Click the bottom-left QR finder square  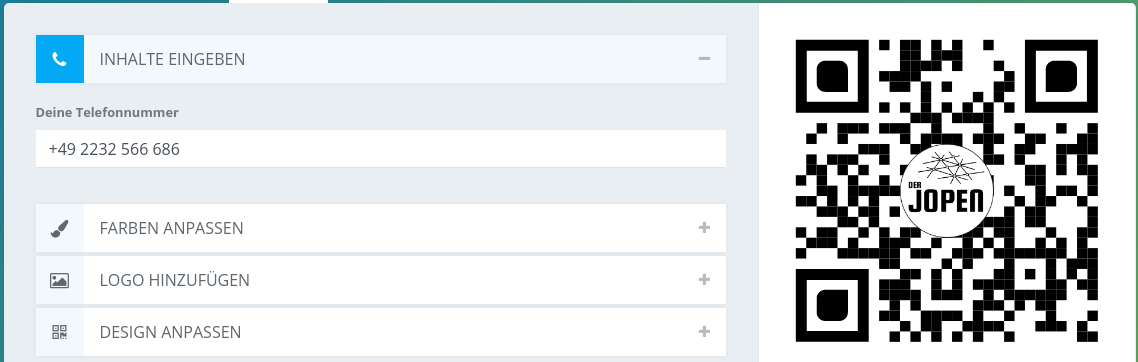832,305
